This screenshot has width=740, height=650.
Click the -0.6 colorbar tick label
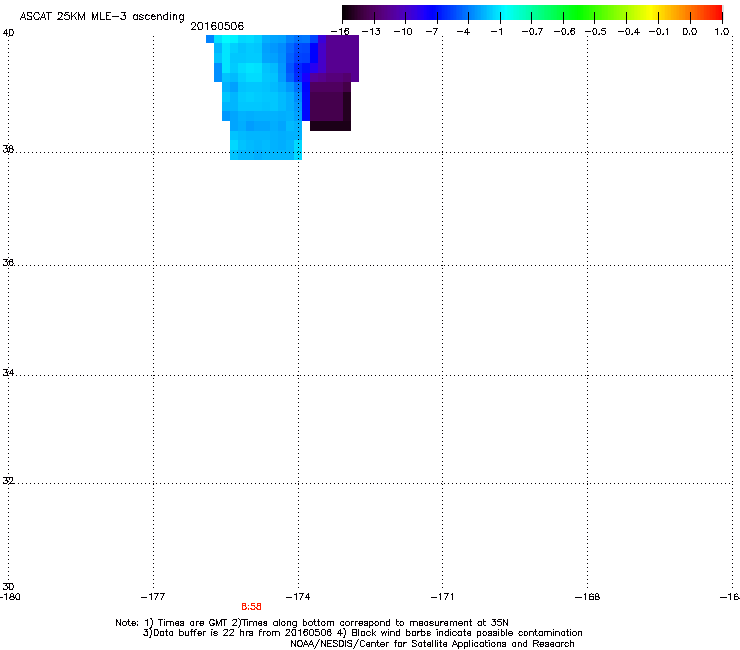(564, 32)
